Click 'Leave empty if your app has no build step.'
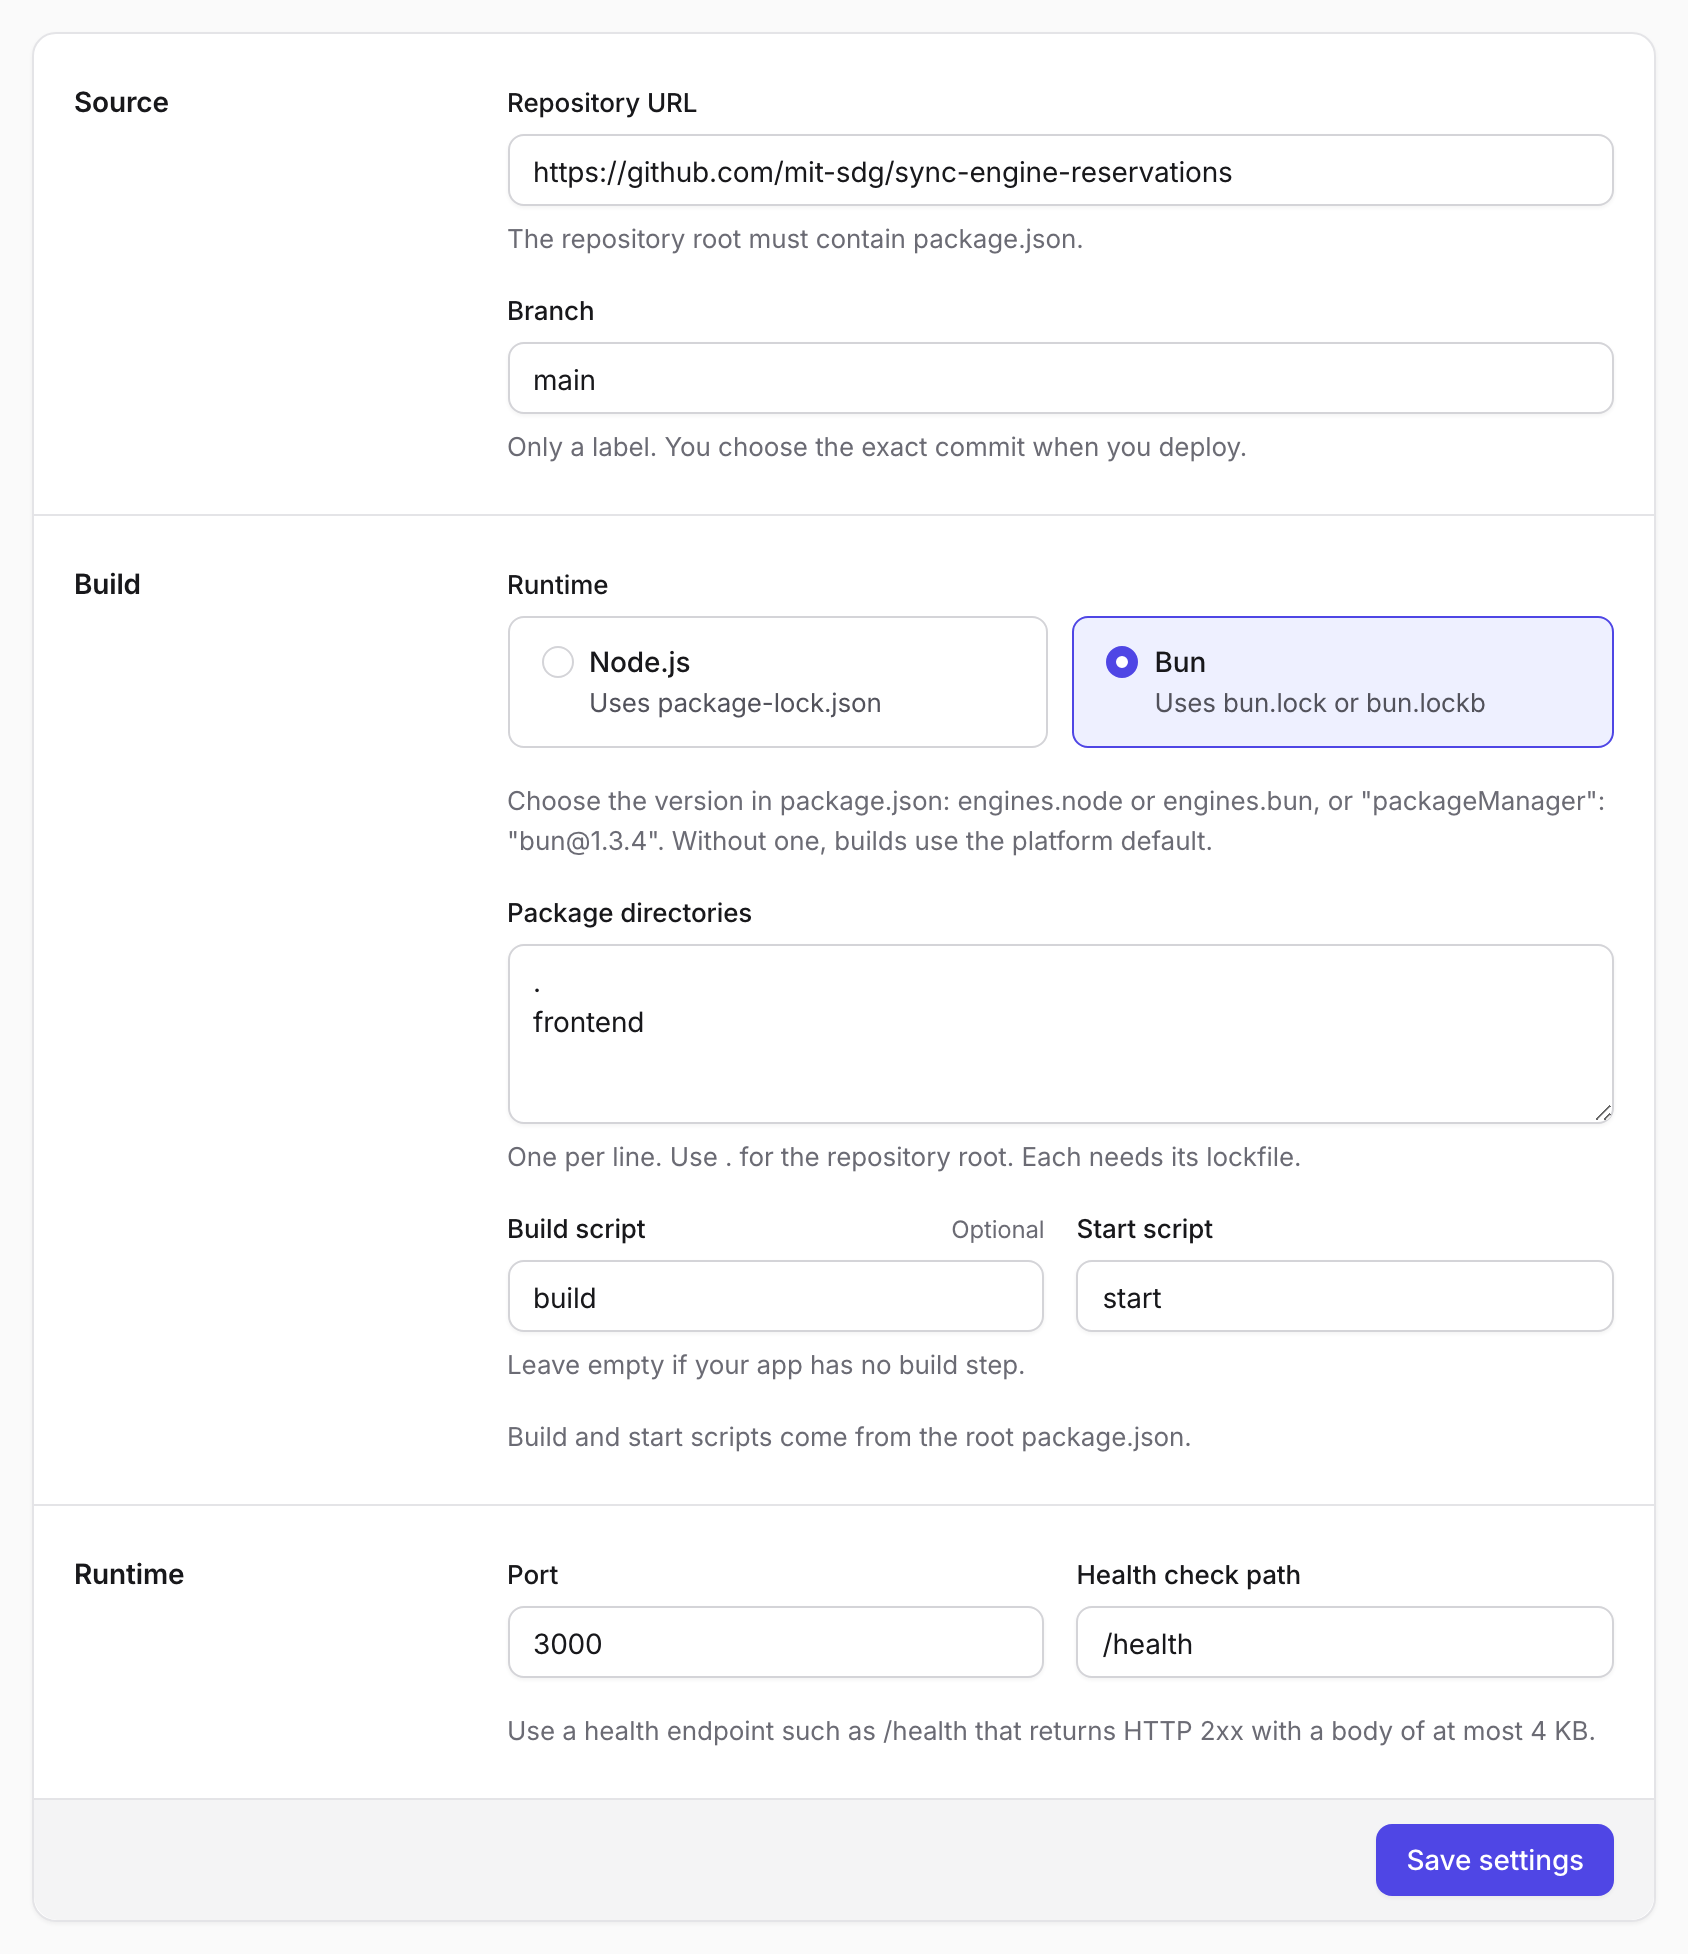The height and width of the screenshot is (1954, 1688). [x=766, y=1365]
